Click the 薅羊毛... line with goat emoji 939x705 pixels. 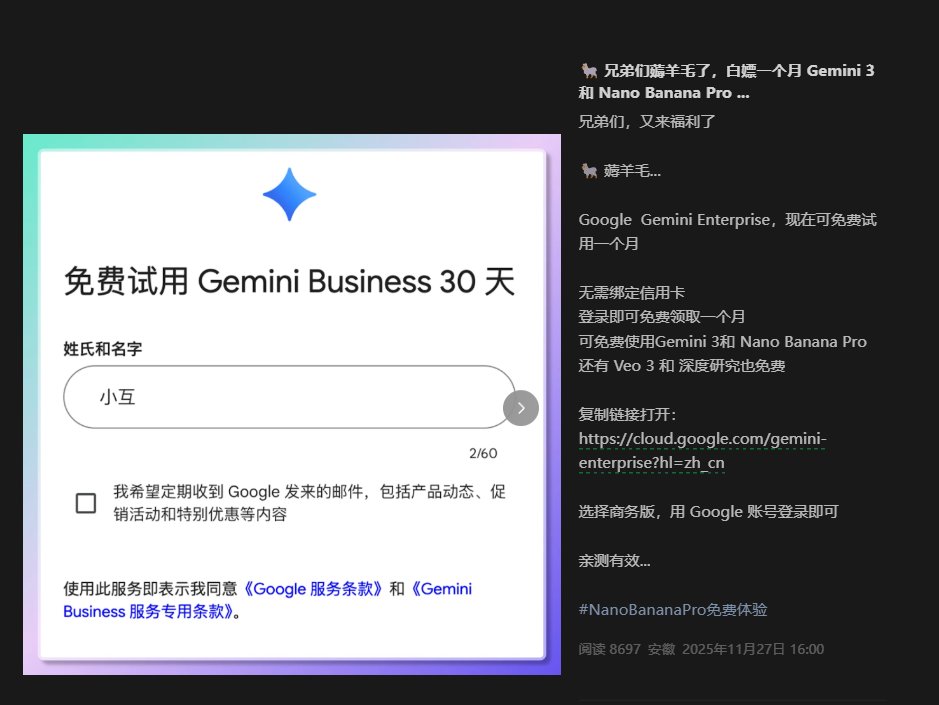[x=620, y=171]
